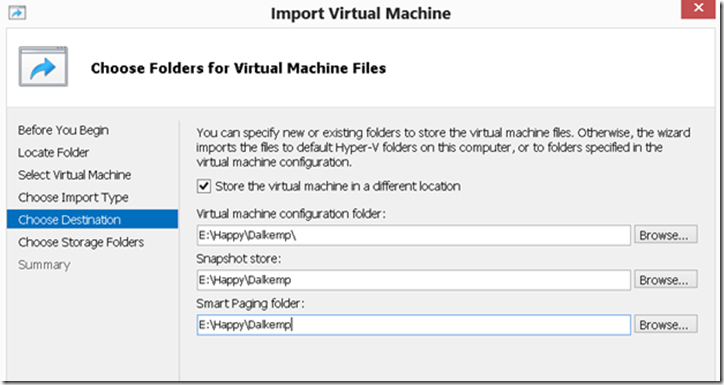Click inside the Smart Paging folder path field
Image resolution: width=724 pixels, height=385 pixels.
[x=413, y=325]
